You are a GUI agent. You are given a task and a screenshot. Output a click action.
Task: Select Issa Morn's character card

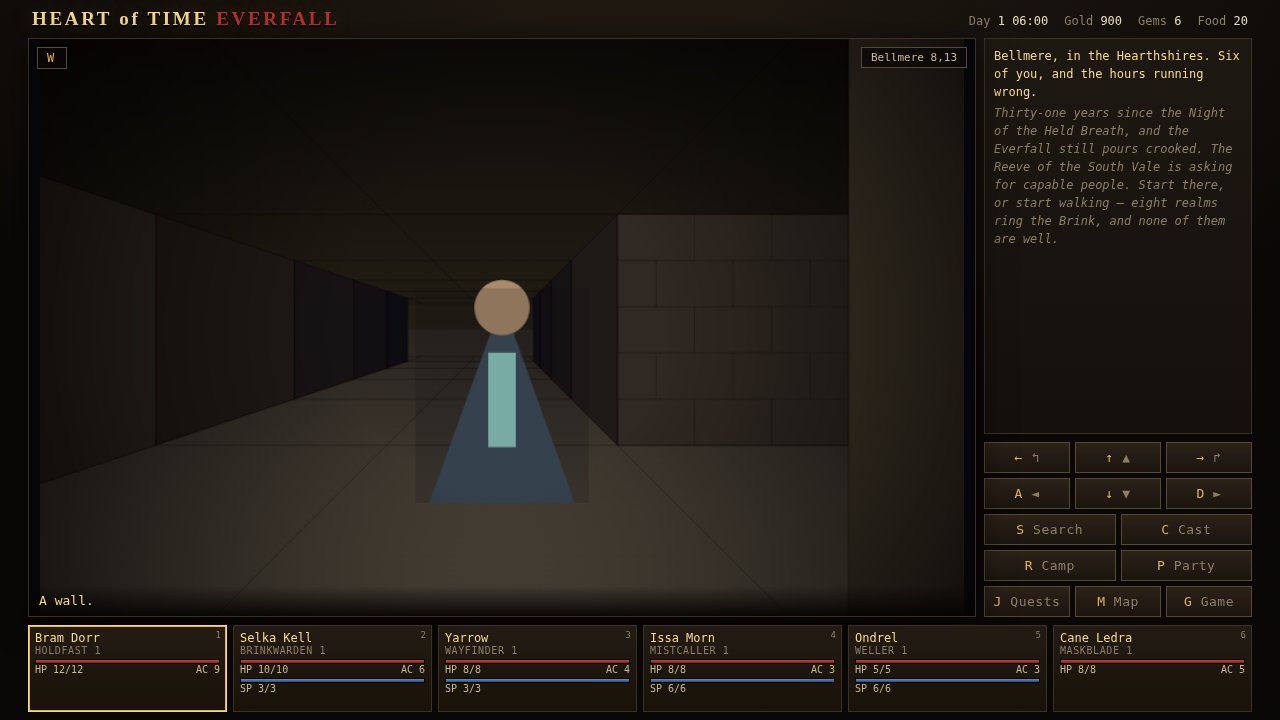(x=743, y=669)
